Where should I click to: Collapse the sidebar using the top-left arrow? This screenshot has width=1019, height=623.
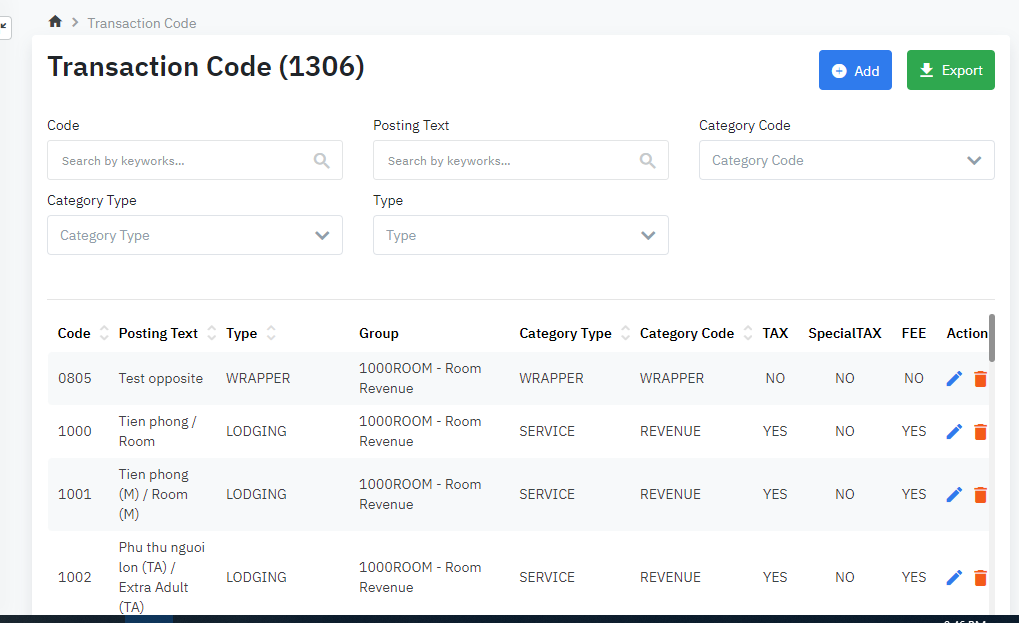(x=5, y=27)
